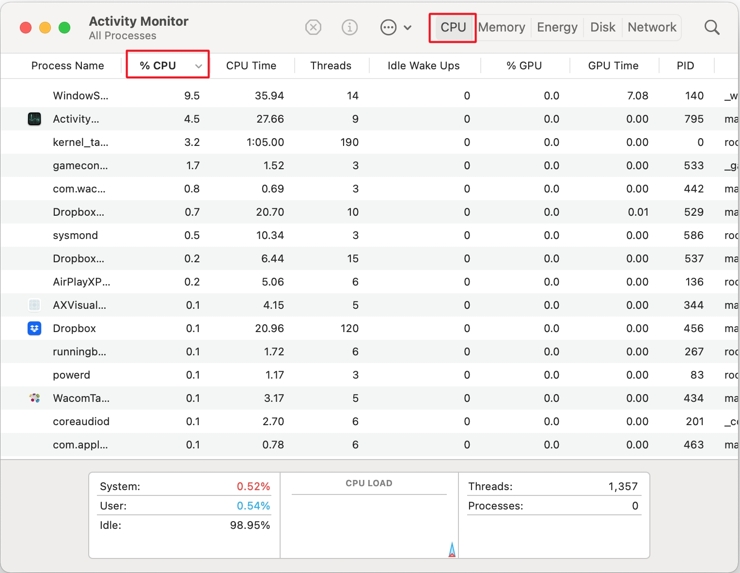Viewport: 740px width, 573px height.
Task: Sort by the PID column header
Action: (685, 66)
